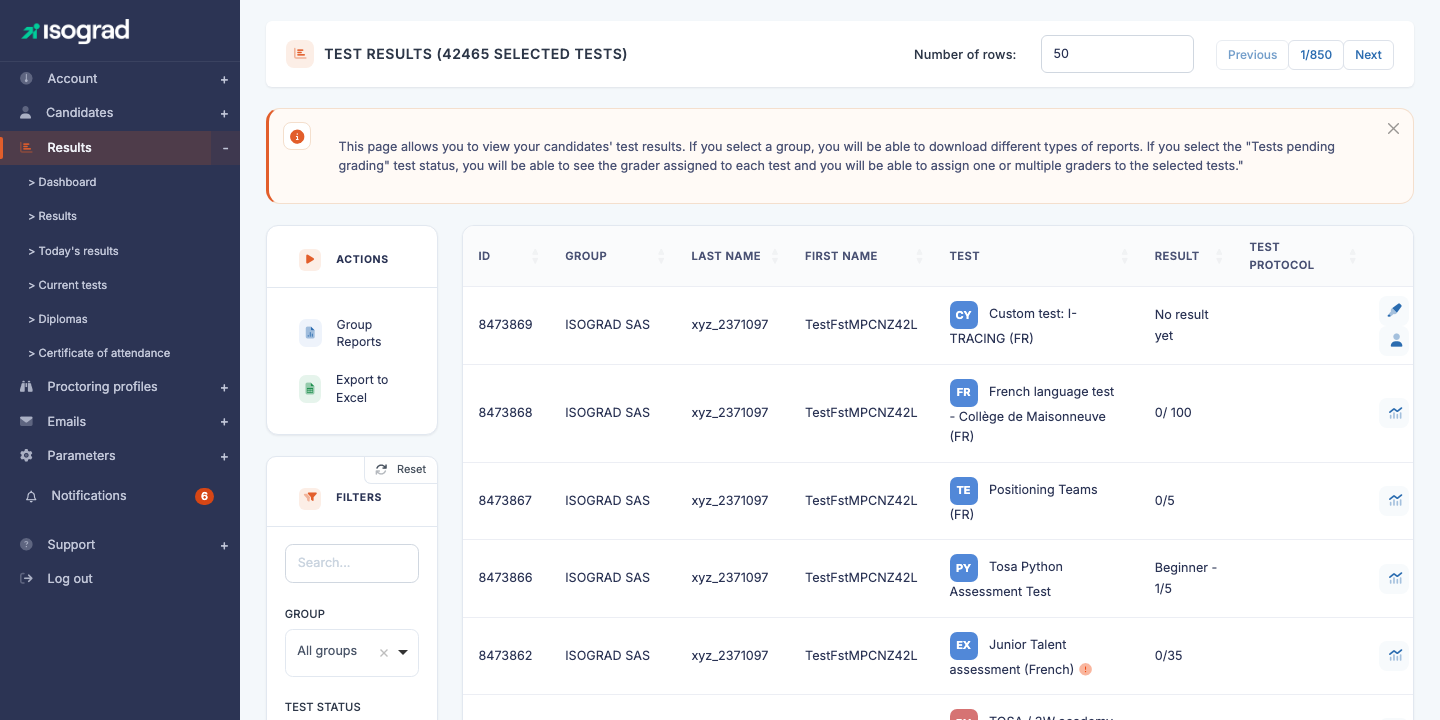Click the Log out arrow icon
Screen dimensions: 1440x720
pyautogui.click(x=26, y=579)
